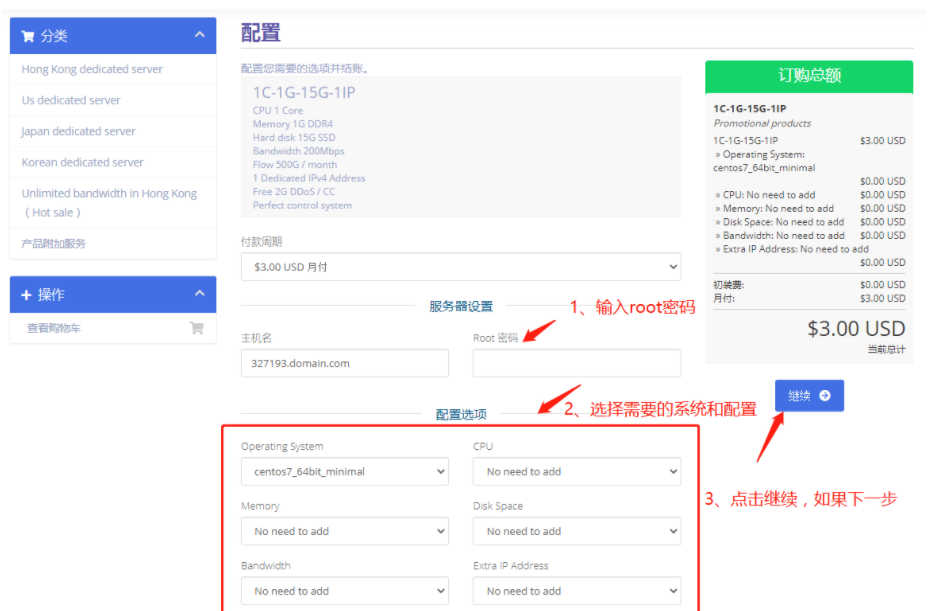Screen dimensions: 939x611
Task: Collapse the 分类 panel chevron
Action: coord(199,35)
